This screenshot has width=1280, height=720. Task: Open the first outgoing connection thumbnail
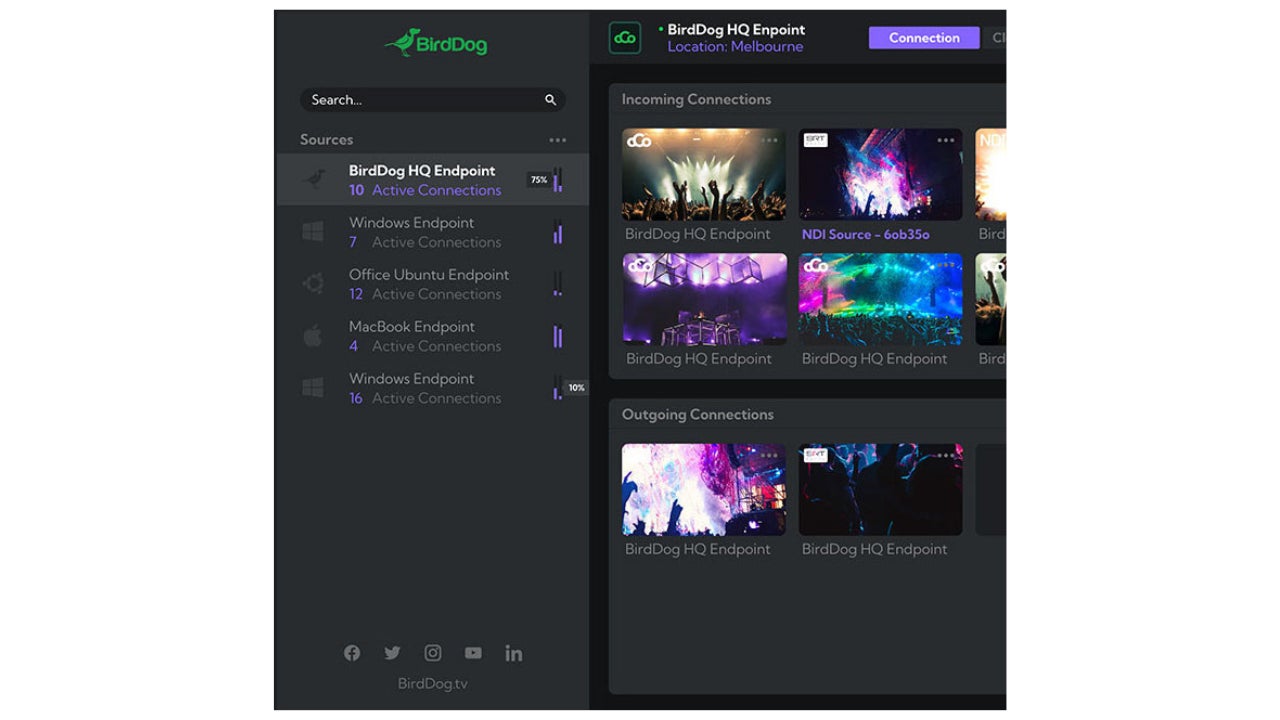tap(704, 490)
